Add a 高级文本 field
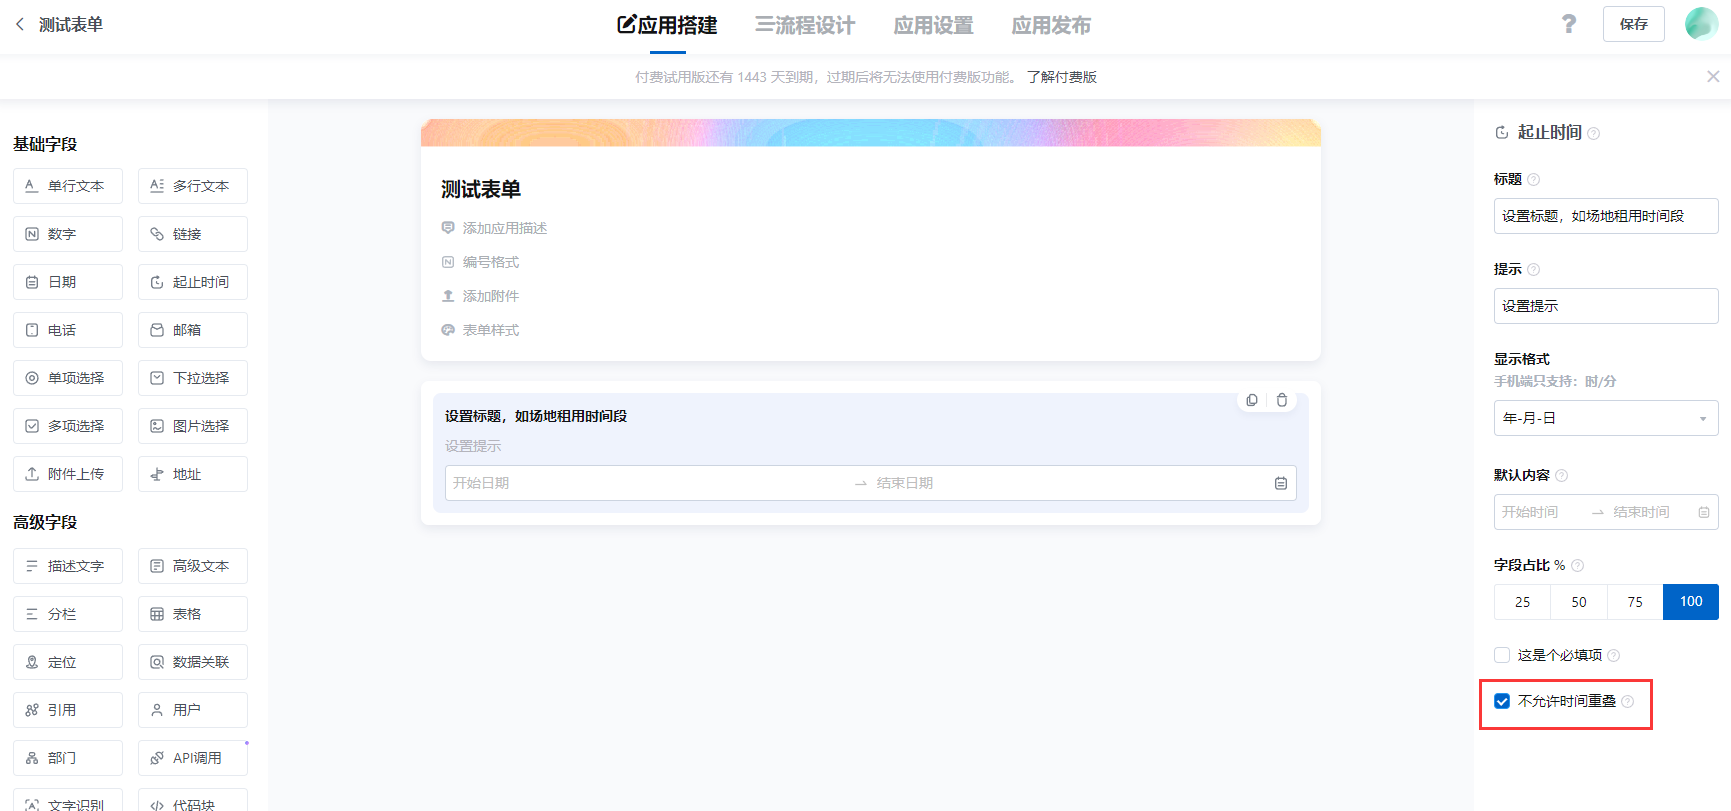Viewport: 1731px width, 811px height. pos(193,566)
